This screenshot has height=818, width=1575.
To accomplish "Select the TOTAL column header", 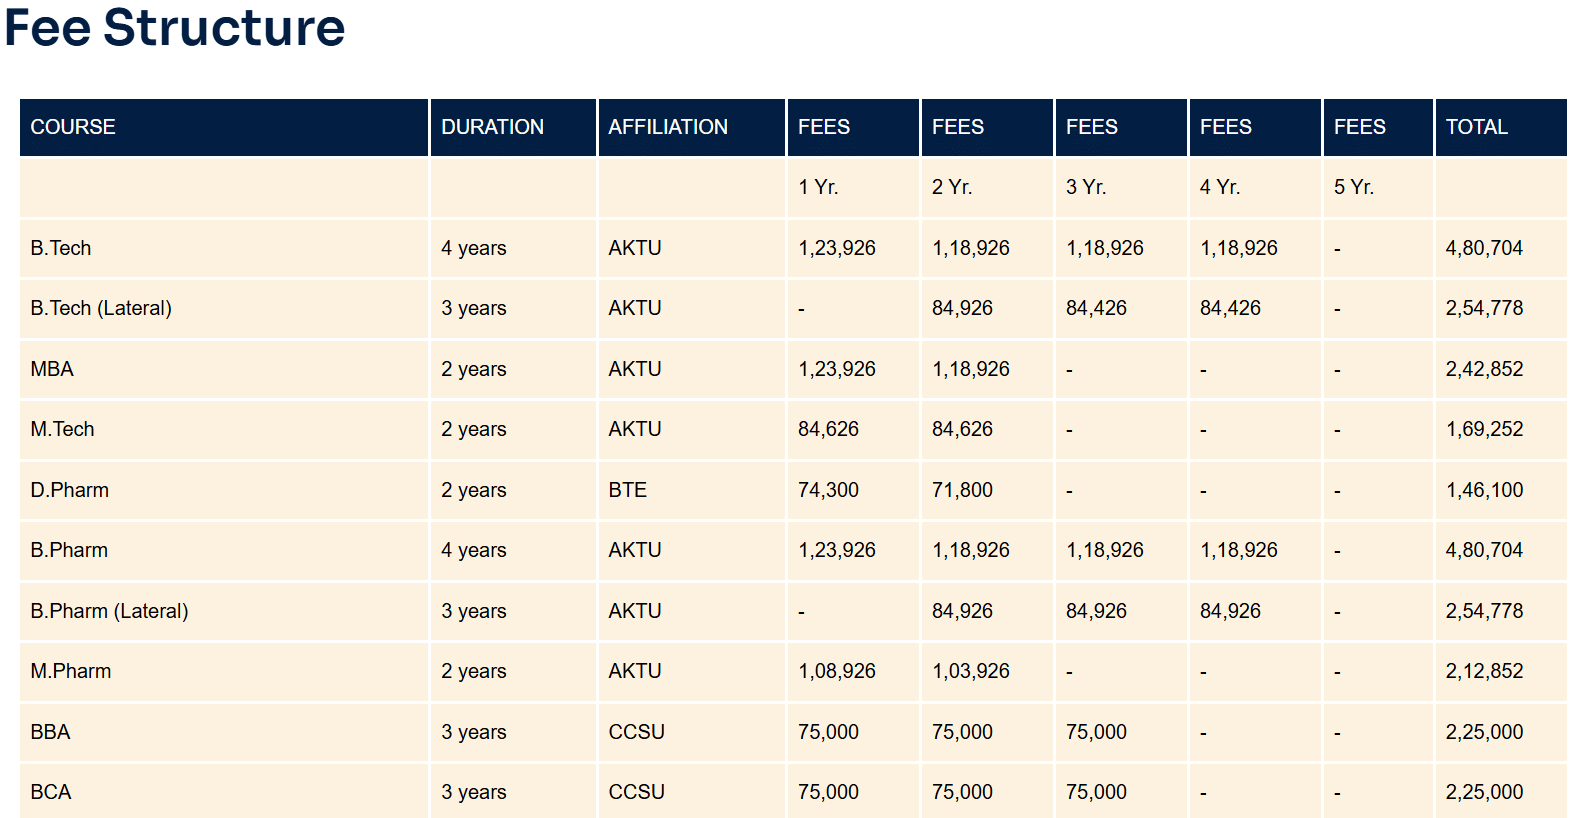I will (x=1476, y=127).
